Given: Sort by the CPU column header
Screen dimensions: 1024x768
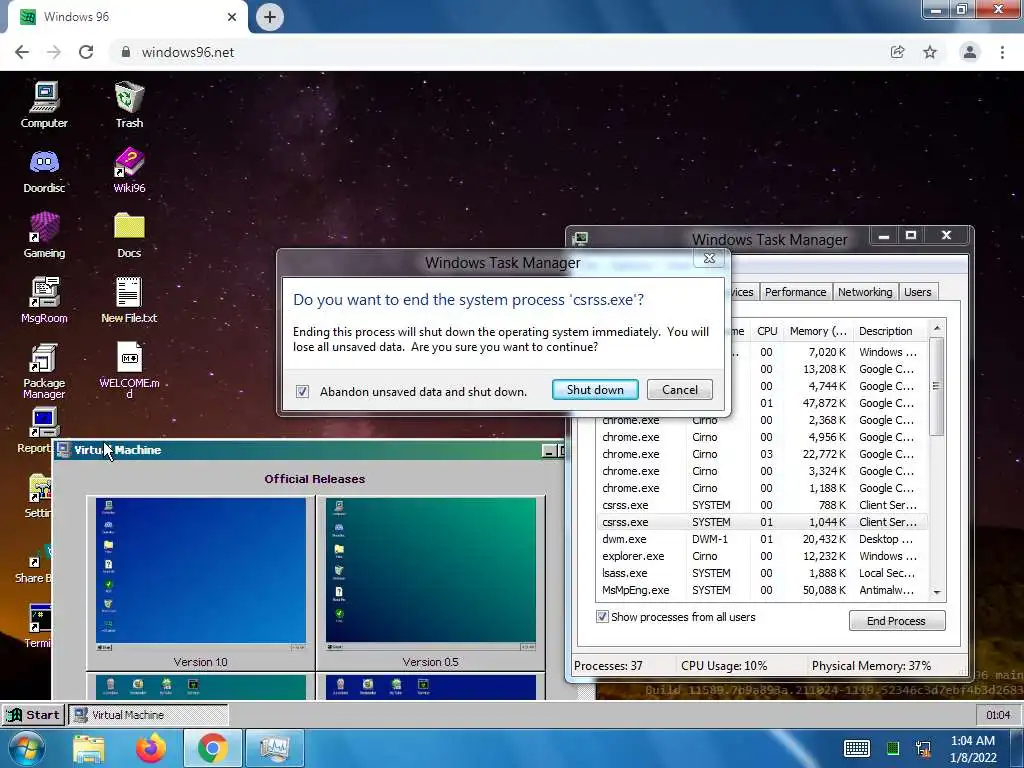Looking at the screenshot, I should (767, 331).
